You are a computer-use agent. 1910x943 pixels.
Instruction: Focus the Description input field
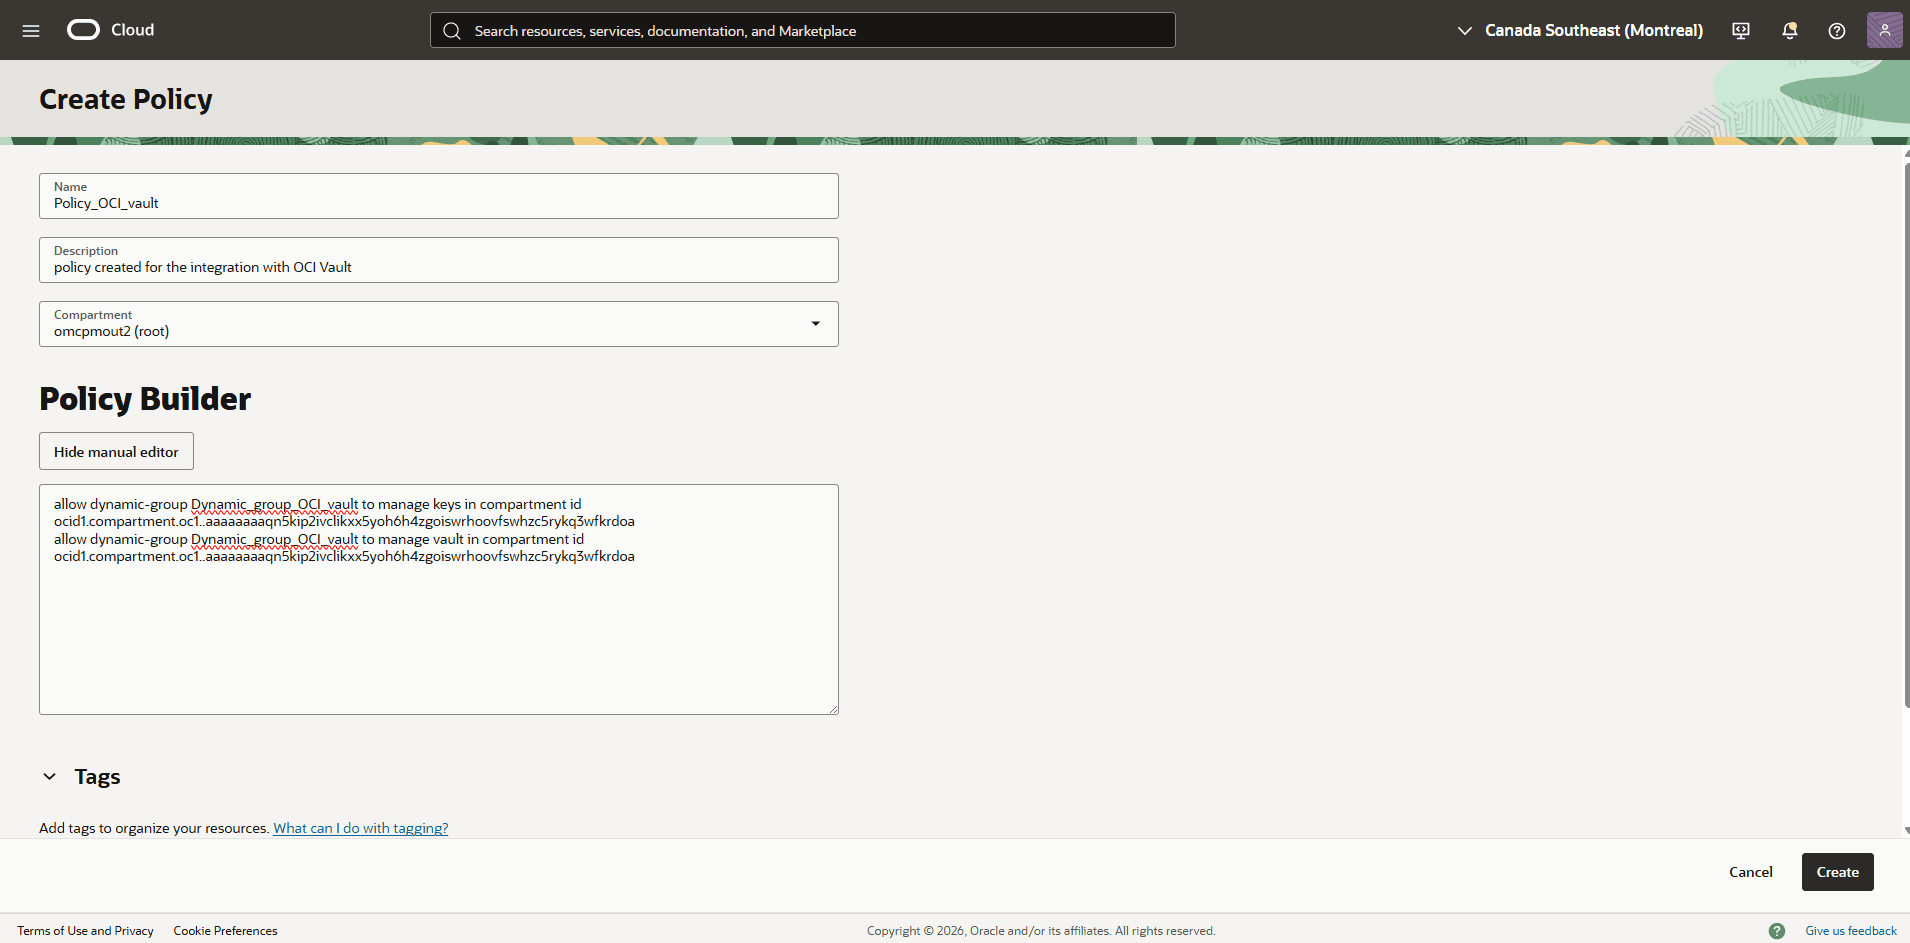point(439,260)
